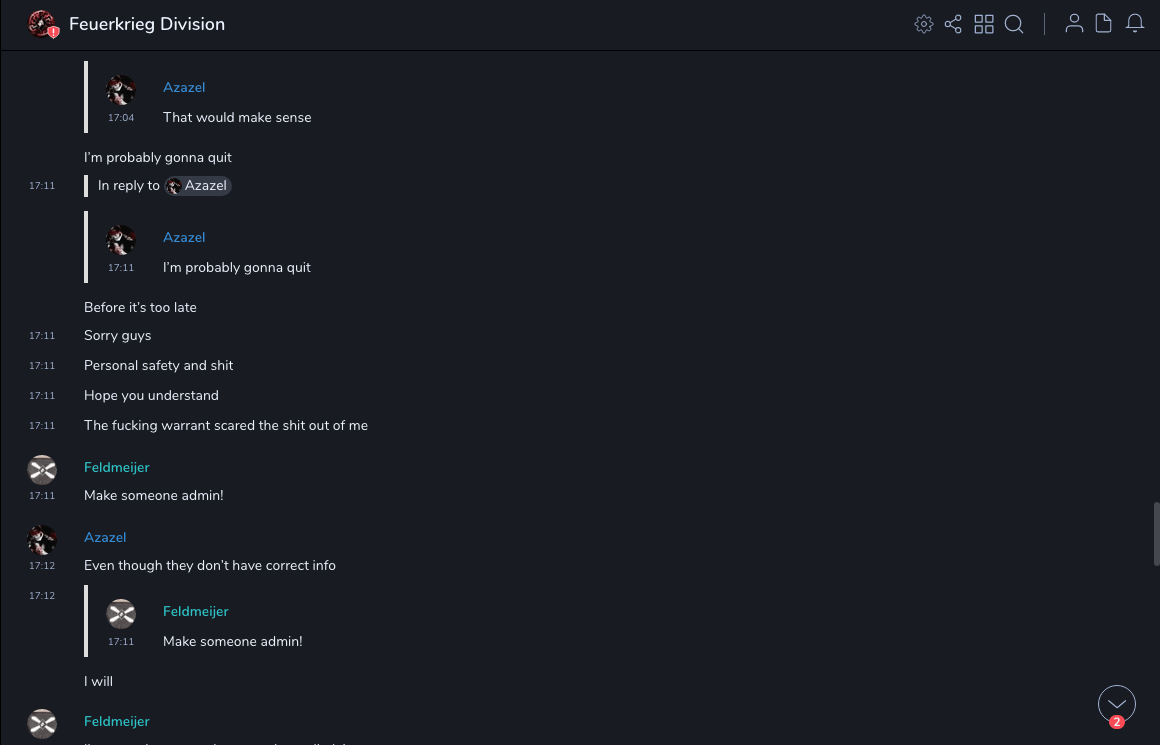The image size is (1160, 745).
Task: Click the share room icon
Action: click(x=953, y=24)
